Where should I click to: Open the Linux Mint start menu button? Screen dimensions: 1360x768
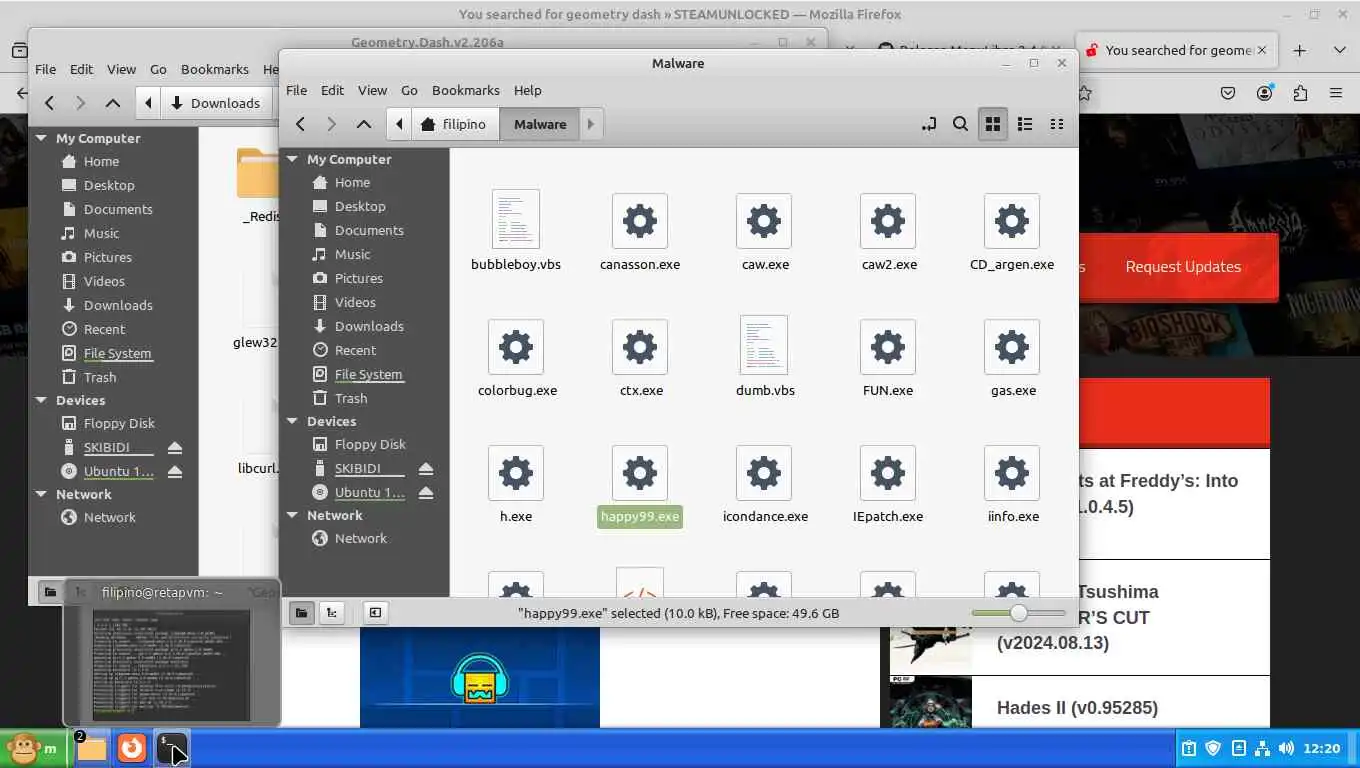(x=34, y=748)
